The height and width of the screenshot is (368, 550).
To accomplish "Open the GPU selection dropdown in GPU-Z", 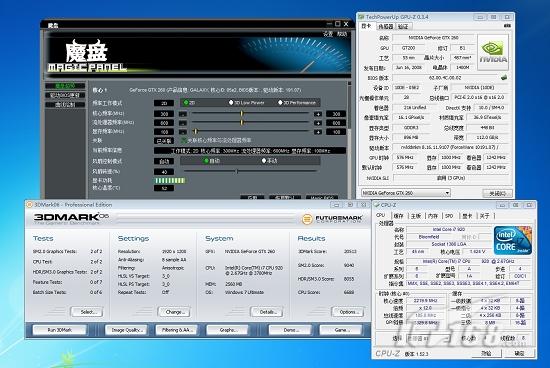I will click(406, 193).
